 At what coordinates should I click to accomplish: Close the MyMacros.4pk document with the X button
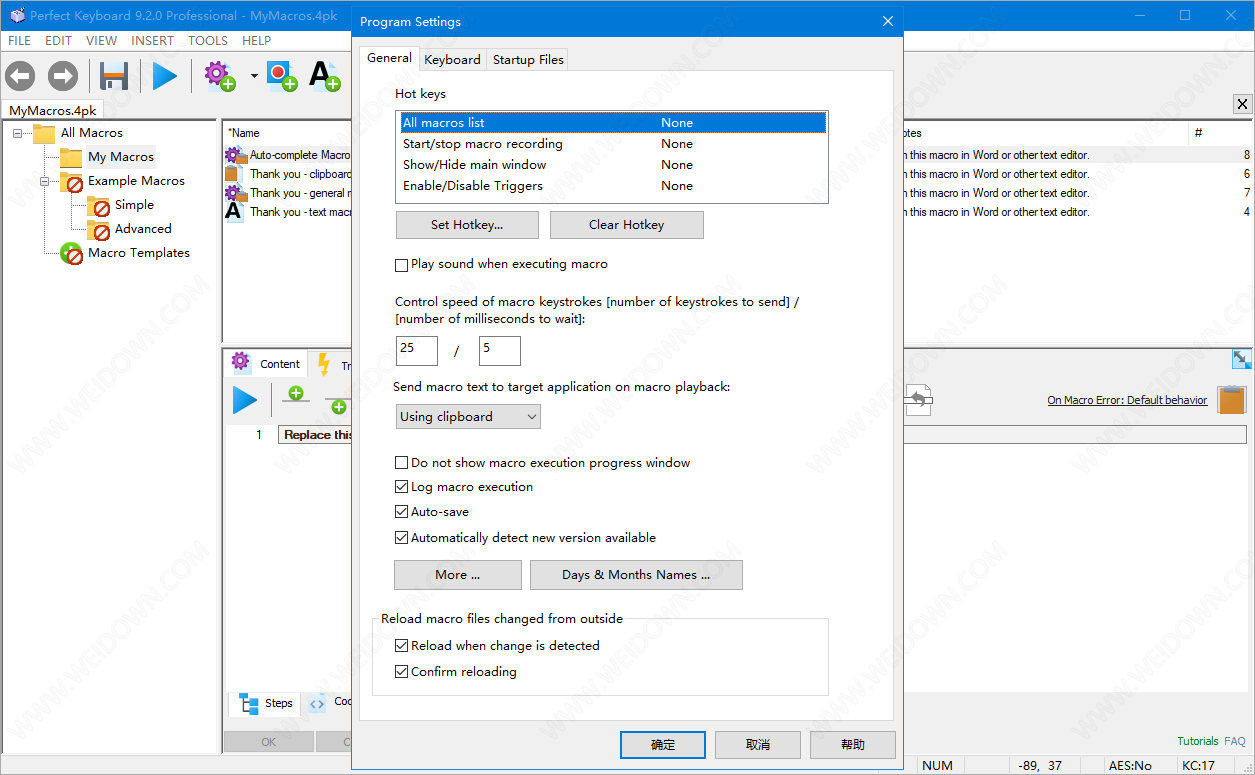pyautogui.click(x=1242, y=104)
